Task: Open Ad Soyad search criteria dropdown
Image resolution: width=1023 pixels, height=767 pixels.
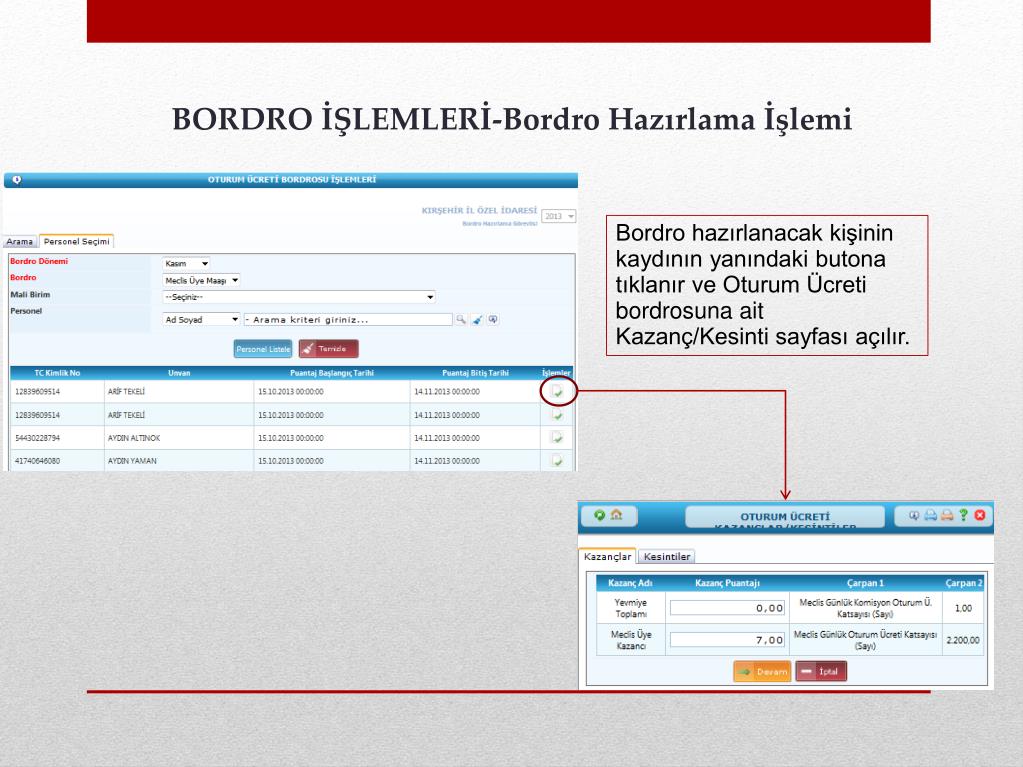Action: 201,320
